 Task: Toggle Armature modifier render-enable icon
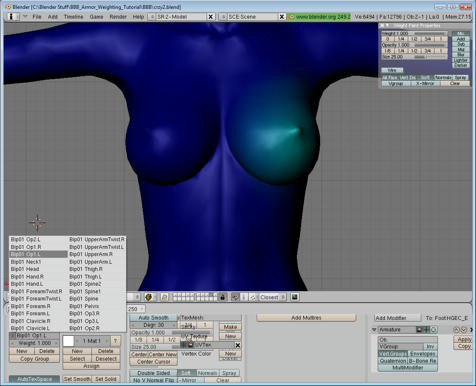coord(419,330)
